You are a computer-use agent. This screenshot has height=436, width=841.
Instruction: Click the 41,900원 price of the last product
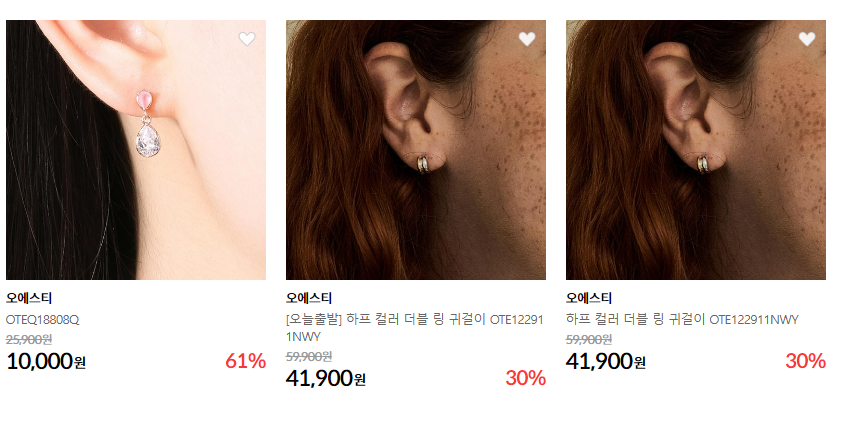[606, 361]
